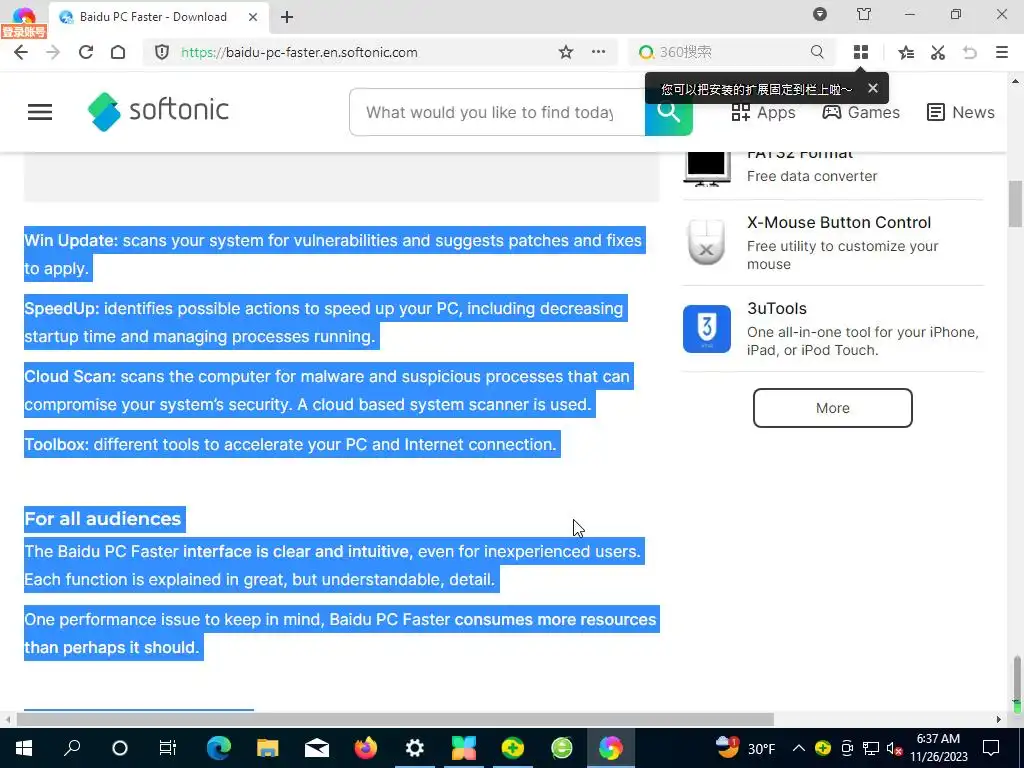Open the favorites list icon
1024x768 pixels.
click(x=906, y=52)
